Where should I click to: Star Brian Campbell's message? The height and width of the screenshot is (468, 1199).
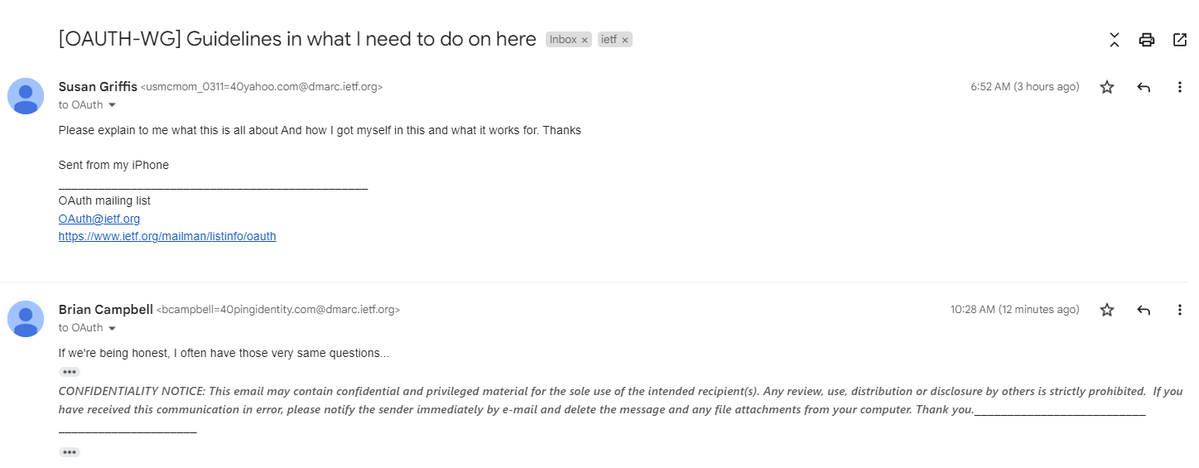click(x=1106, y=310)
